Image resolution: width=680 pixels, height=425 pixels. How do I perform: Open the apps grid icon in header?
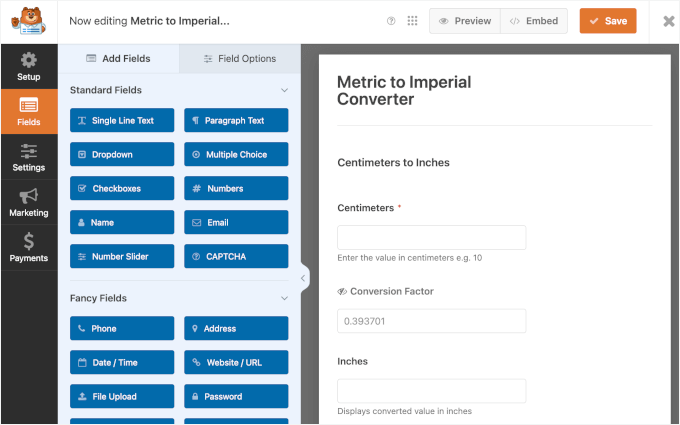click(x=412, y=21)
